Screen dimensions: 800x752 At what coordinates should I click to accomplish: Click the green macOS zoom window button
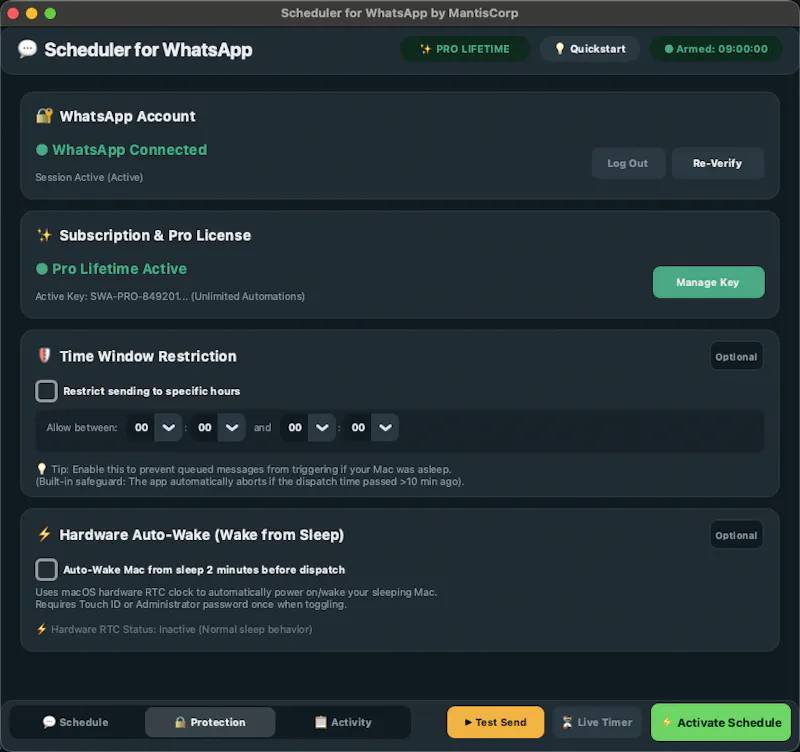(50, 13)
